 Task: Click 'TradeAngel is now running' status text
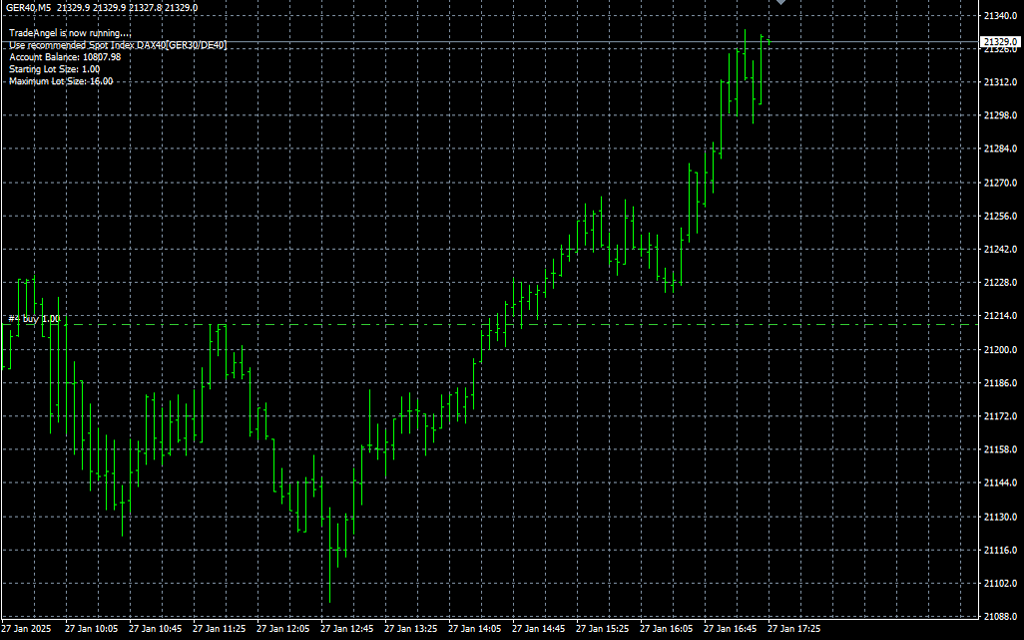pyautogui.click(x=62, y=33)
